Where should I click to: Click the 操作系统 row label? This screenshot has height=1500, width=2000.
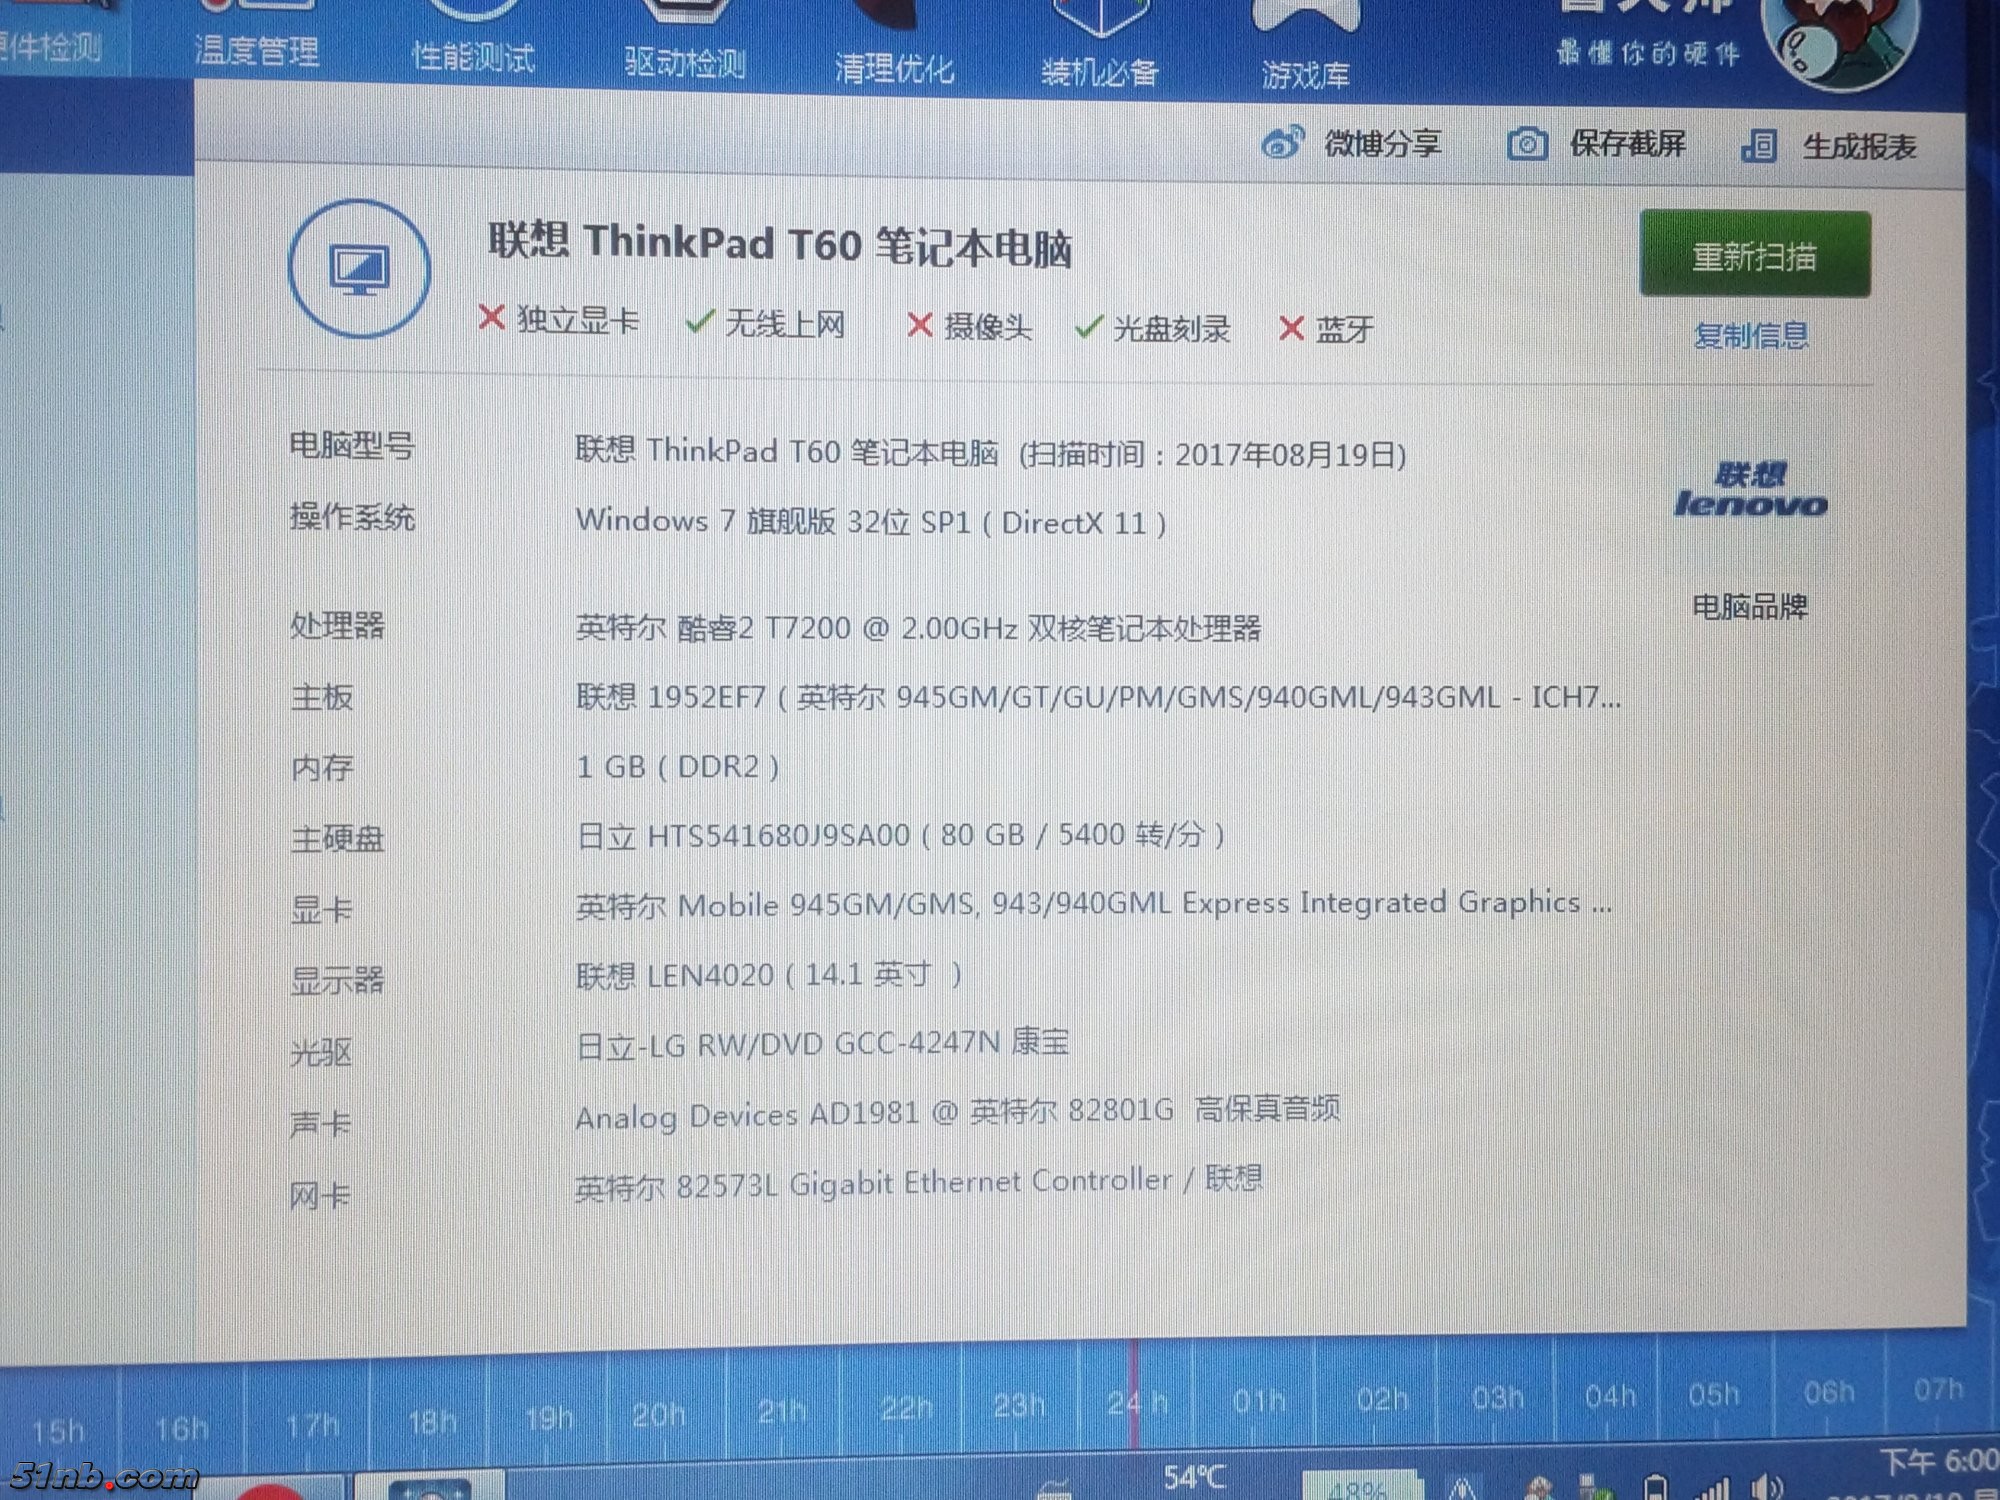pyautogui.click(x=352, y=517)
